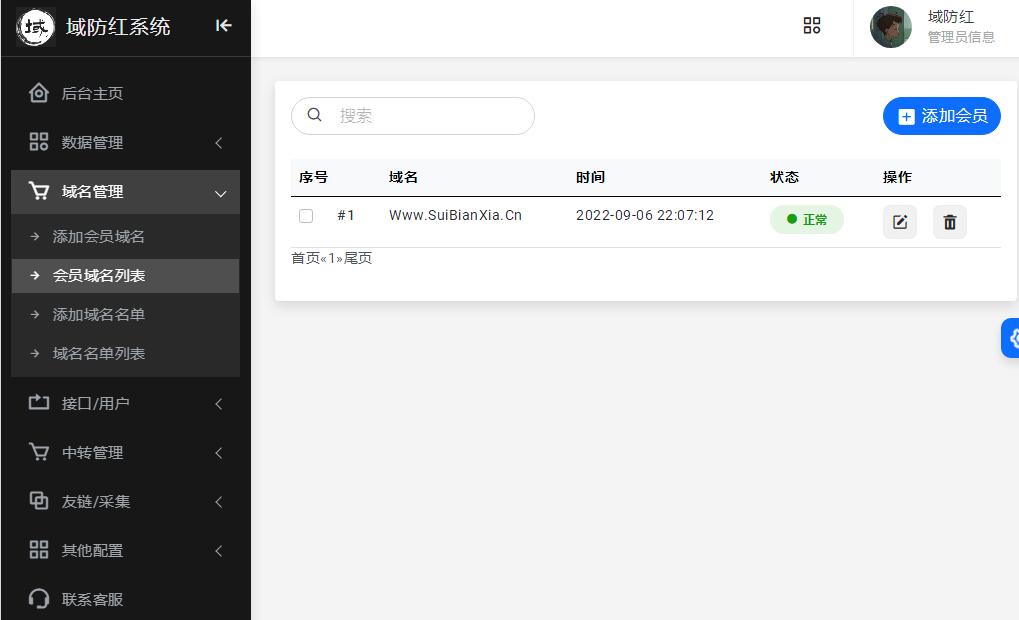Click the headset icon for 联系客服
Image resolution: width=1019 pixels, height=620 pixels.
pyautogui.click(x=39, y=599)
